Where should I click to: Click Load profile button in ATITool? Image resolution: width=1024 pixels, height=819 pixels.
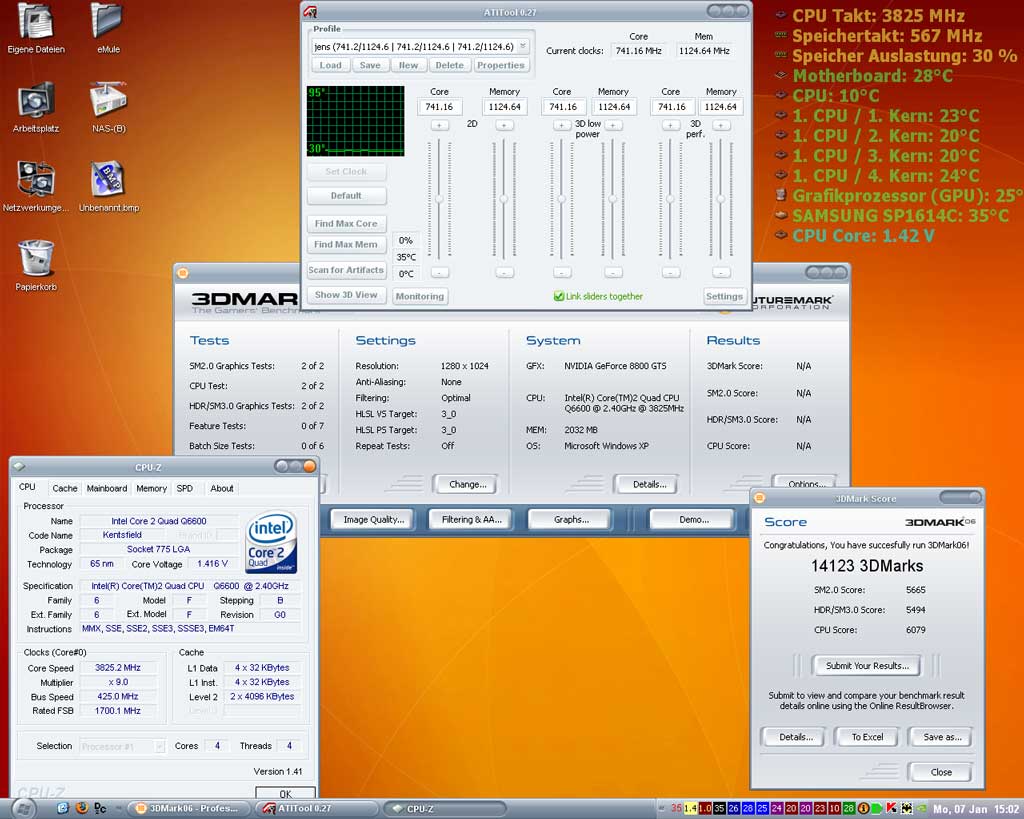[330, 65]
